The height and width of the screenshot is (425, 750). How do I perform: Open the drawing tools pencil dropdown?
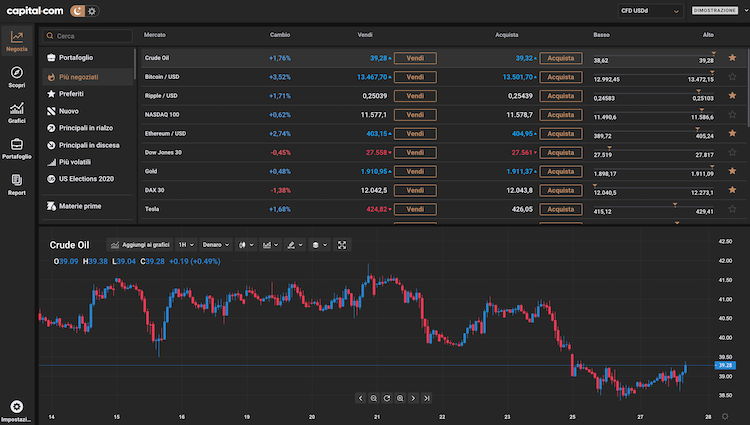[295, 245]
